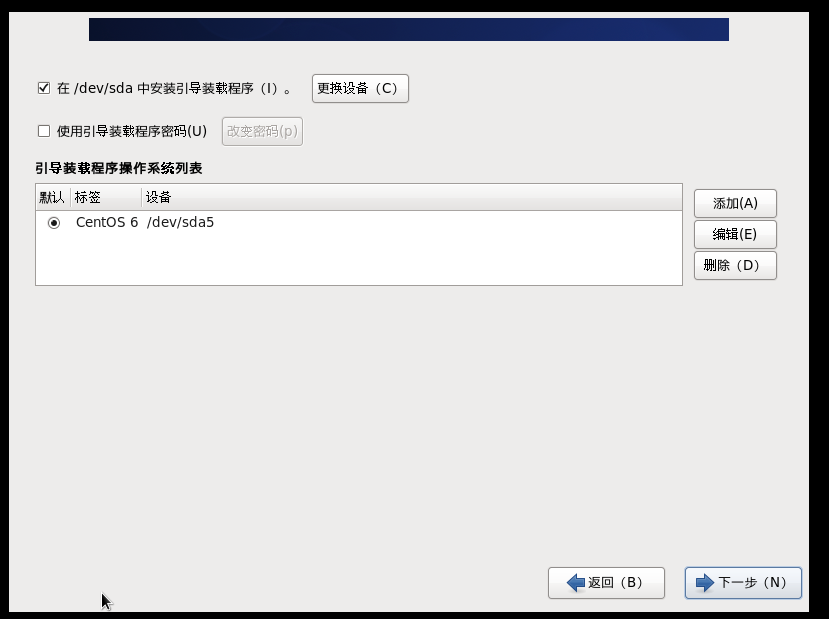
Task: Proceed with the 下一步 (N) next button
Action: 743,583
